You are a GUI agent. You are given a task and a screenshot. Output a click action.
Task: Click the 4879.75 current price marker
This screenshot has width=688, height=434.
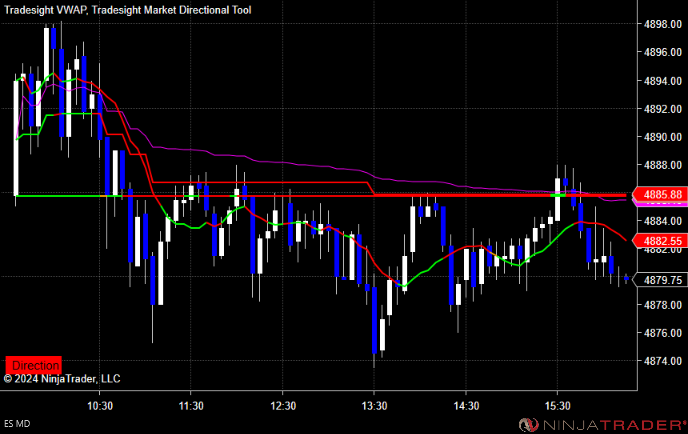point(660,280)
